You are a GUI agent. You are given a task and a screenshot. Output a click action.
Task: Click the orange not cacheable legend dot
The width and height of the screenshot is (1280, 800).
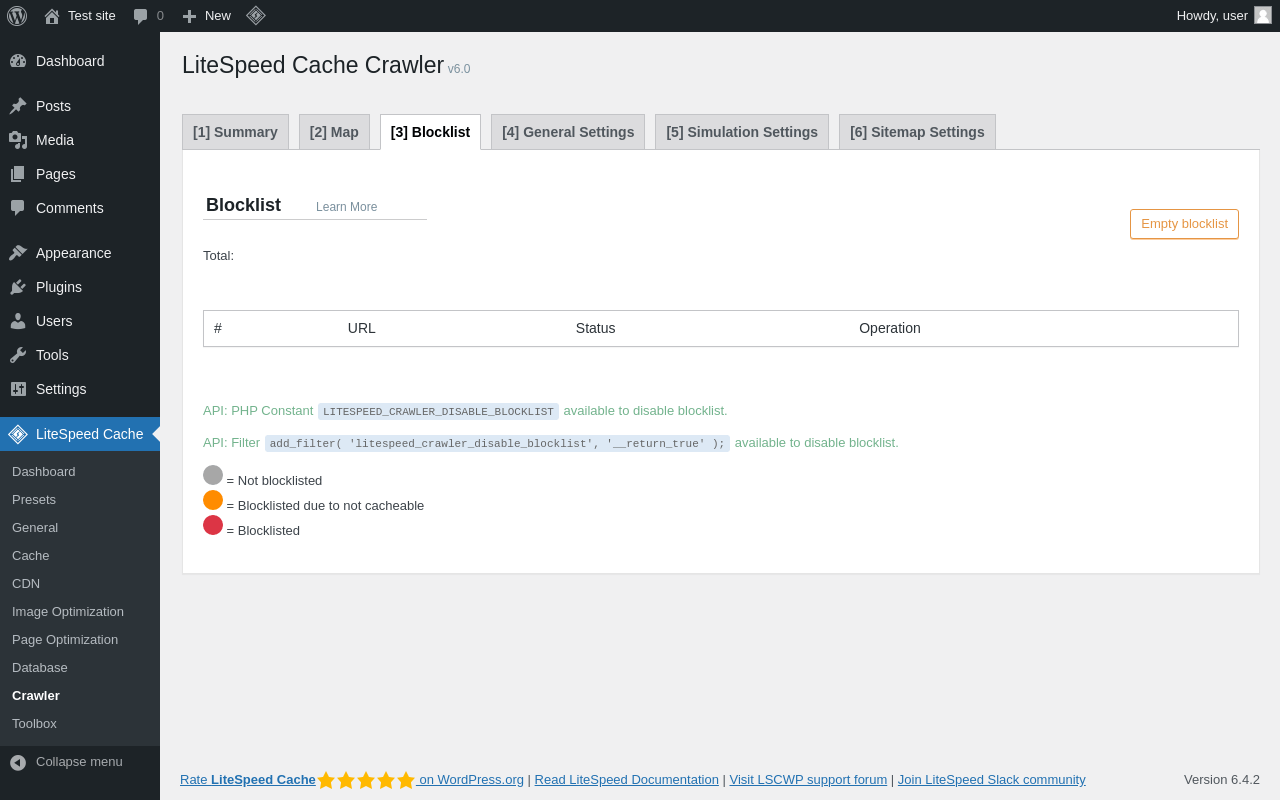coord(213,500)
